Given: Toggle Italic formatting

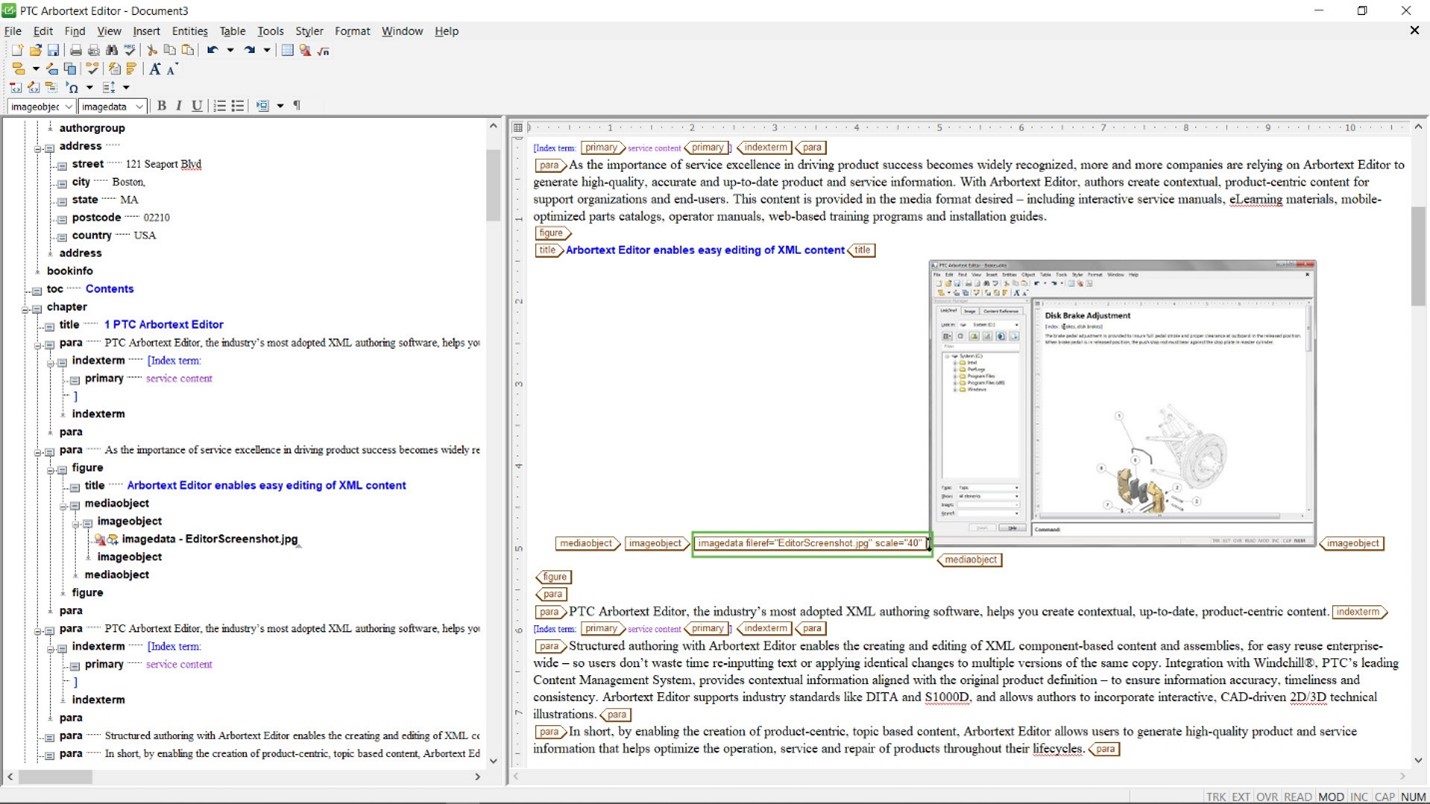Looking at the screenshot, I should [x=179, y=106].
